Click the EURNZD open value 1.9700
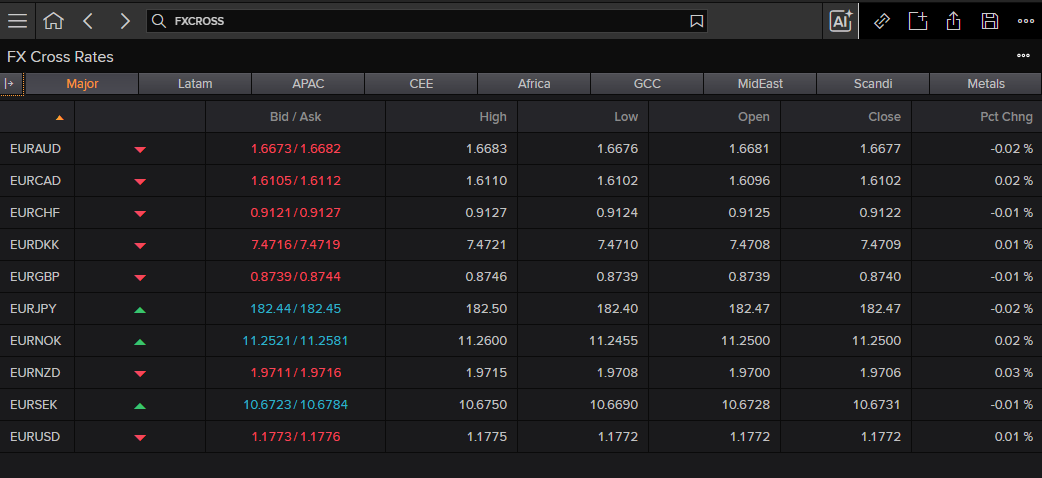 click(x=750, y=372)
